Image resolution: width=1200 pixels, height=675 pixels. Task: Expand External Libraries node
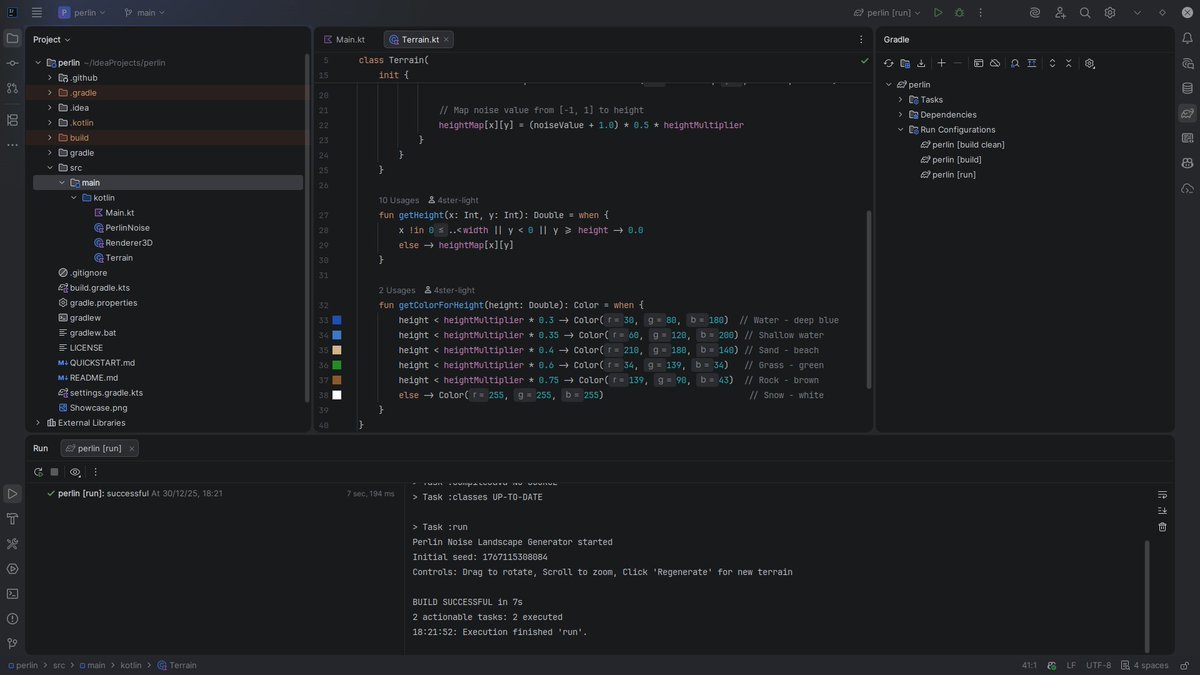(x=38, y=423)
